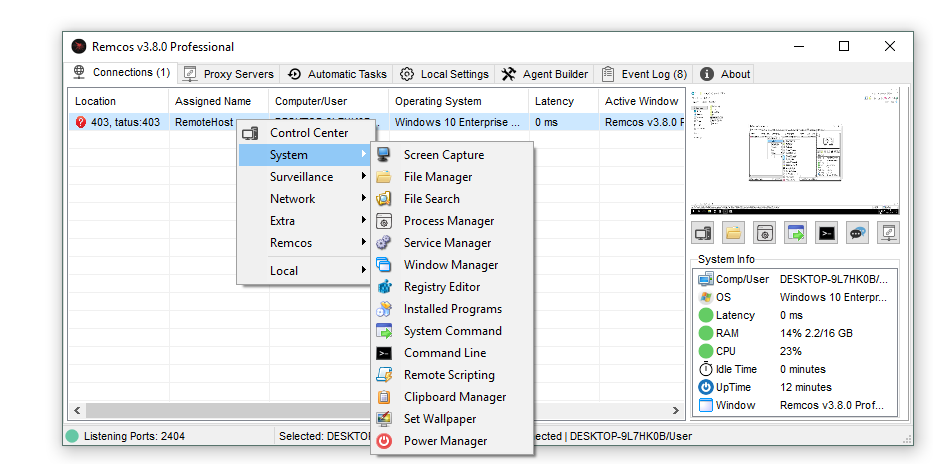This screenshot has height=464, width=933.
Task: Click the computer monitor quick-access icon
Action: pyautogui.click(x=703, y=233)
